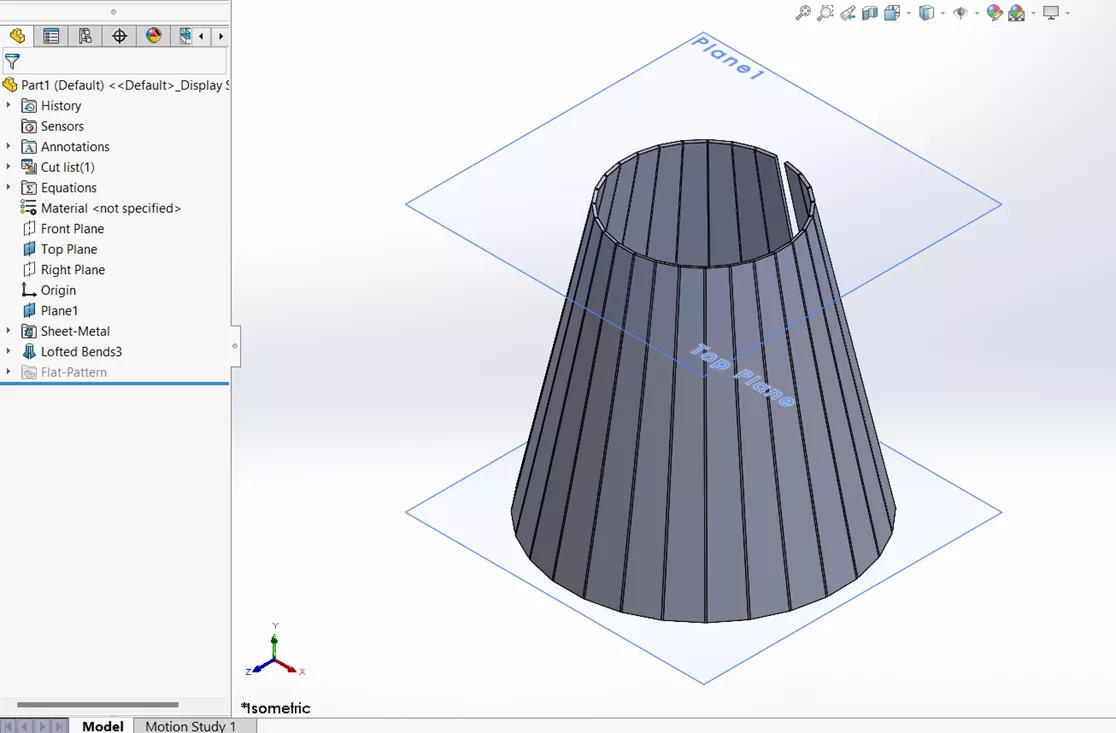Click the Display Style cube icon
Screen dimensions: 1116x733
pyautogui.click(x=926, y=13)
